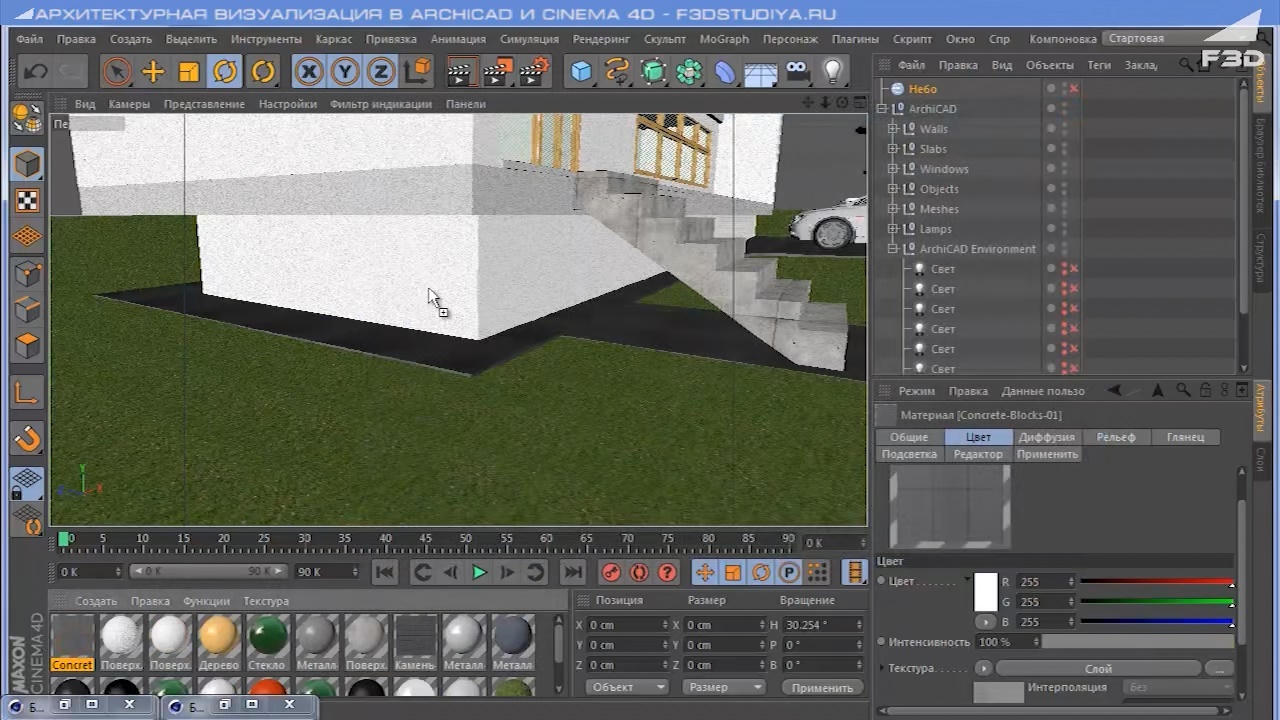Click the Light bulb icon in toolbar
The width and height of the screenshot is (1280, 720).
(832, 71)
